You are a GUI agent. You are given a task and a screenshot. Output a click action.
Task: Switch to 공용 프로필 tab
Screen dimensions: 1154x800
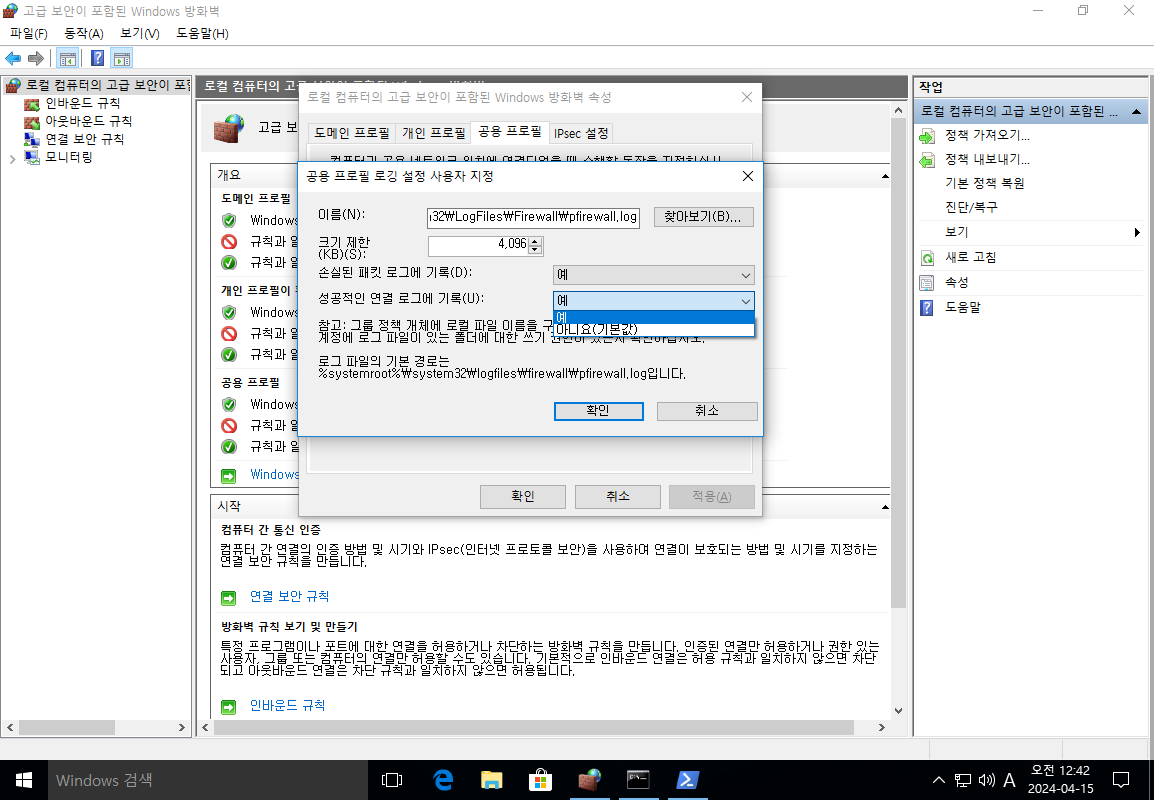[x=509, y=132]
